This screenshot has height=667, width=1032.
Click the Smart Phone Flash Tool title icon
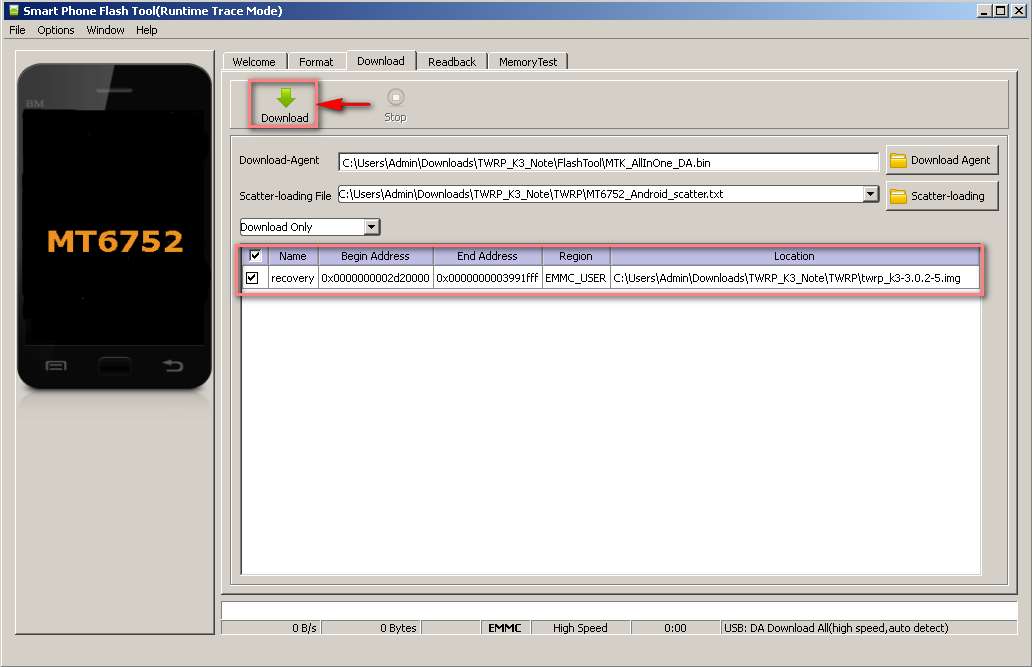(13, 11)
